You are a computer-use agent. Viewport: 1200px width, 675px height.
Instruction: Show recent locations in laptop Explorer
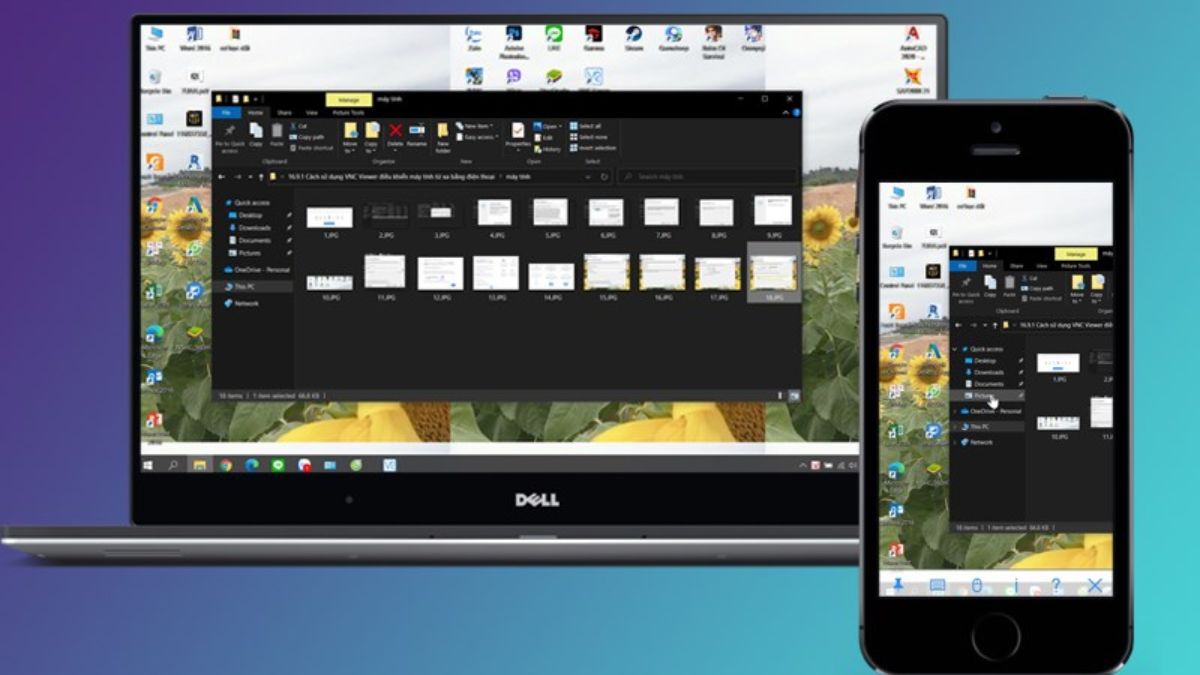(249, 176)
